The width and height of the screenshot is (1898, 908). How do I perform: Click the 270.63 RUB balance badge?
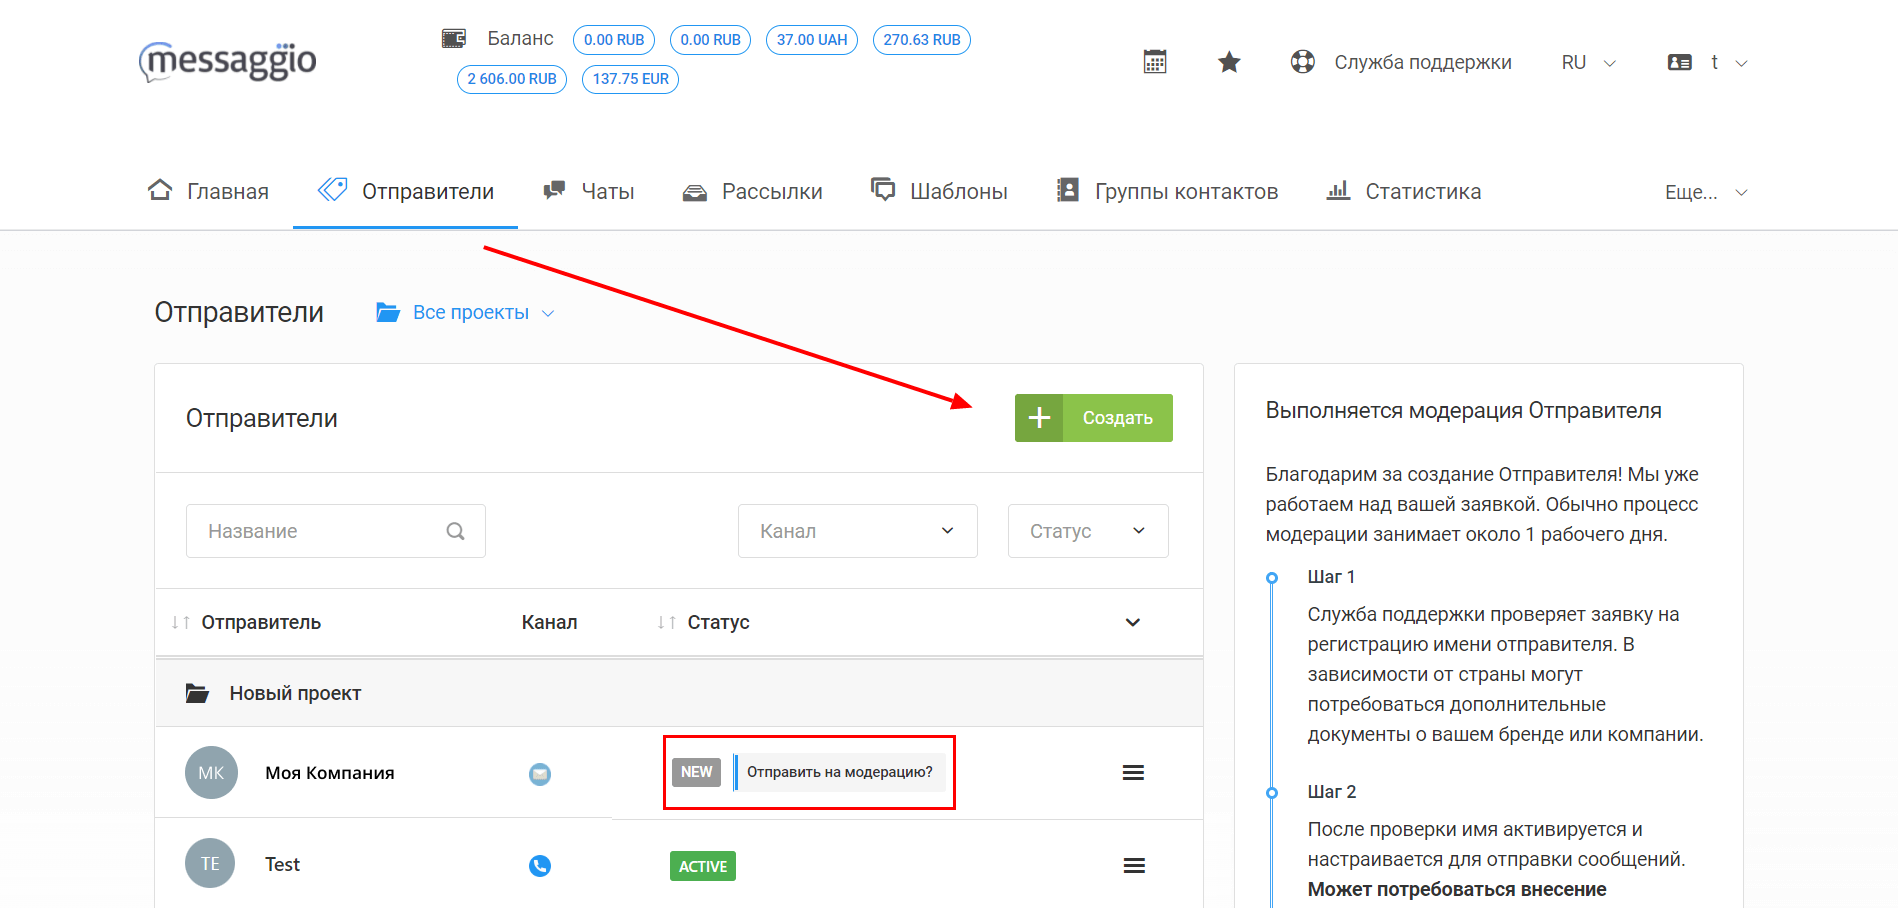click(922, 40)
